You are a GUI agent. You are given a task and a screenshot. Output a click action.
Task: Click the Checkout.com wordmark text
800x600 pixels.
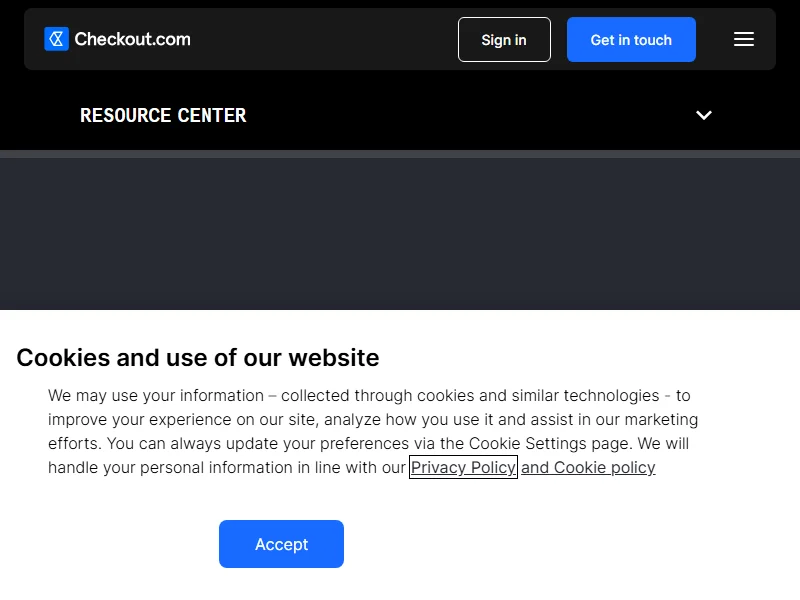pos(132,39)
